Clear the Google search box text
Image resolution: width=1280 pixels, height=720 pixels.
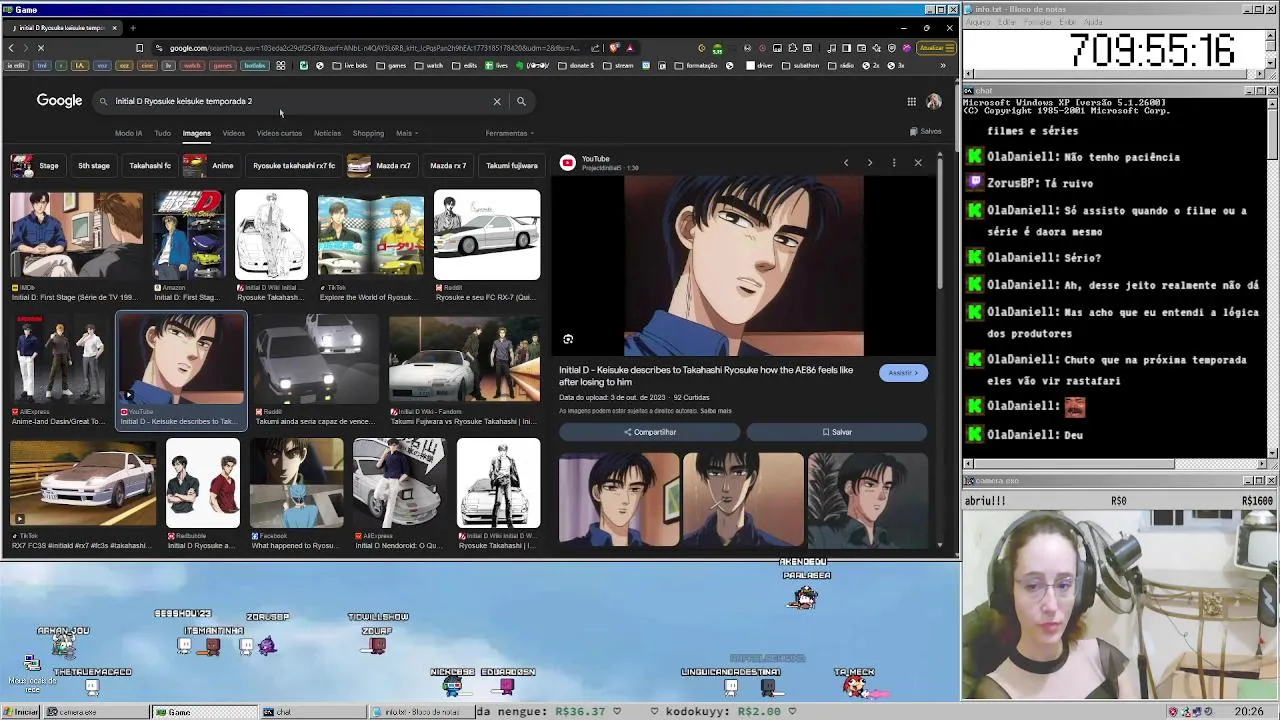point(497,101)
